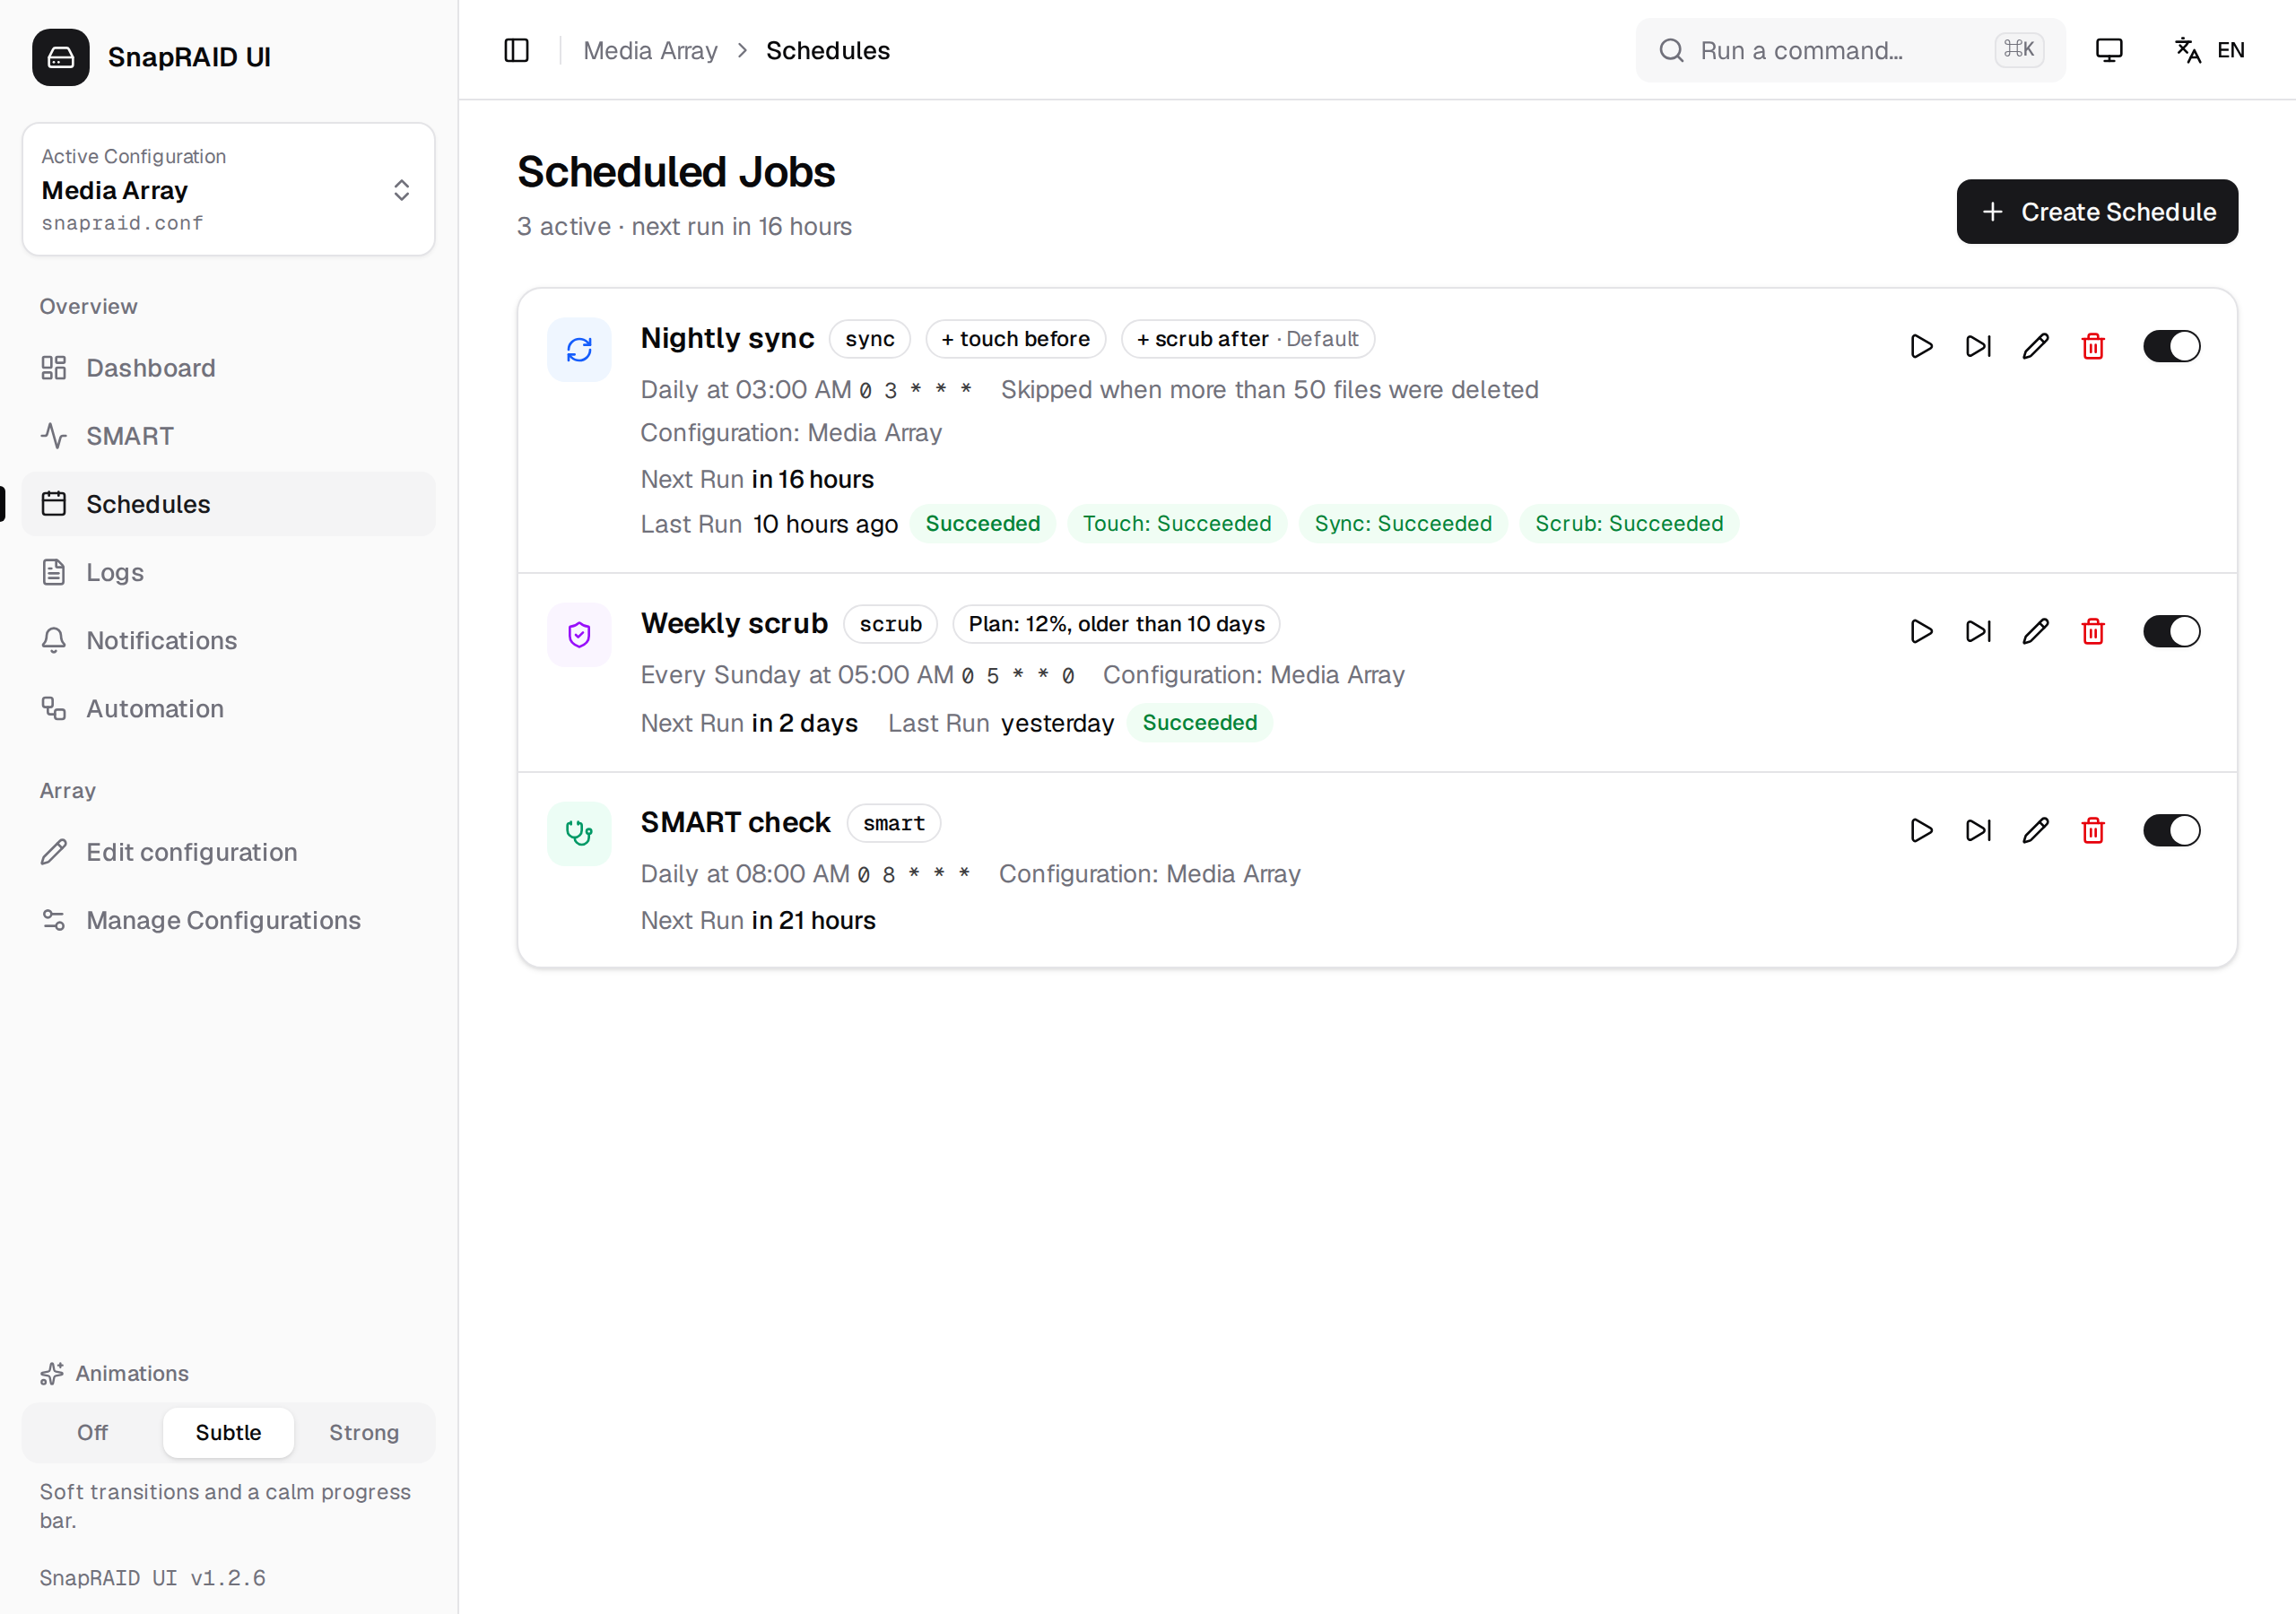The image size is (2296, 1614).
Task: Click the Weekly scrub shield icon
Action: (579, 634)
